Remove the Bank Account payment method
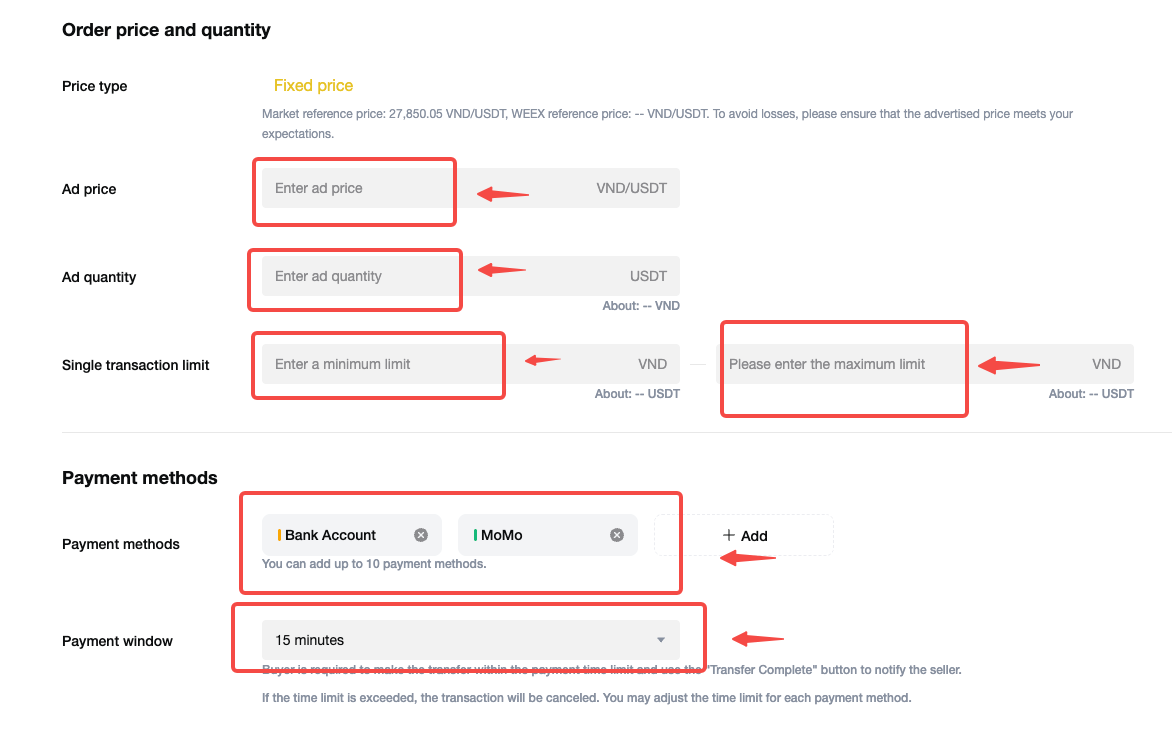Viewport: 1172px width, 735px height. pyautogui.click(x=421, y=535)
